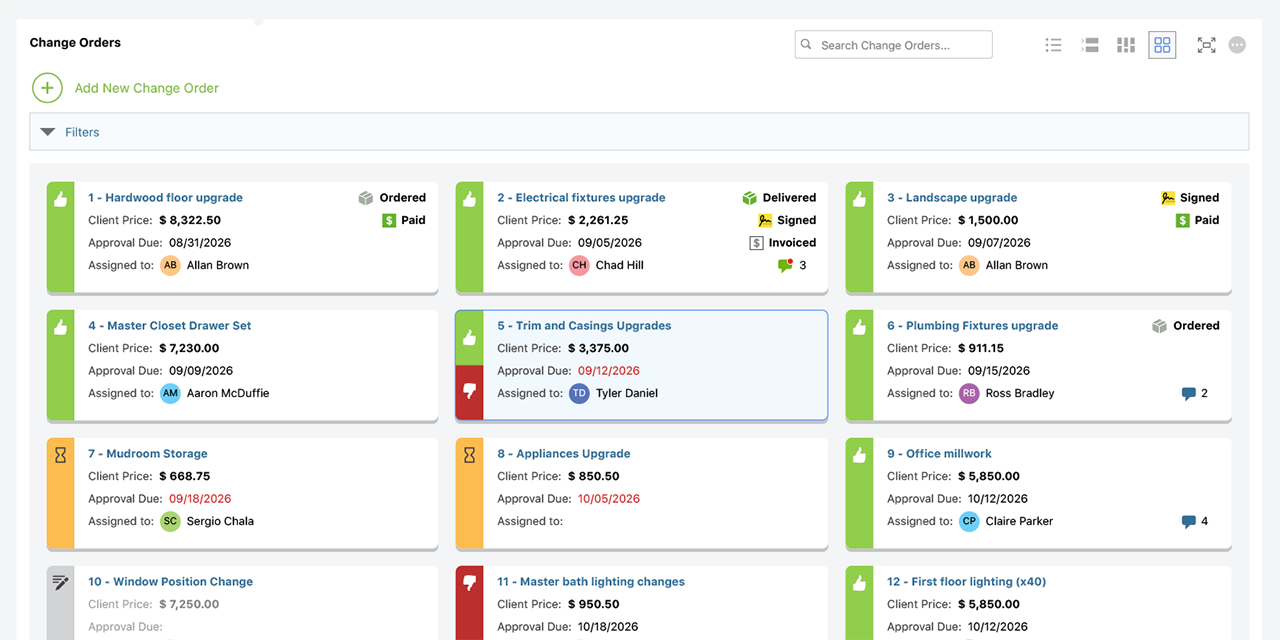Click thumbs-down icon on Master bath lighting changes

(x=470, y=583)
